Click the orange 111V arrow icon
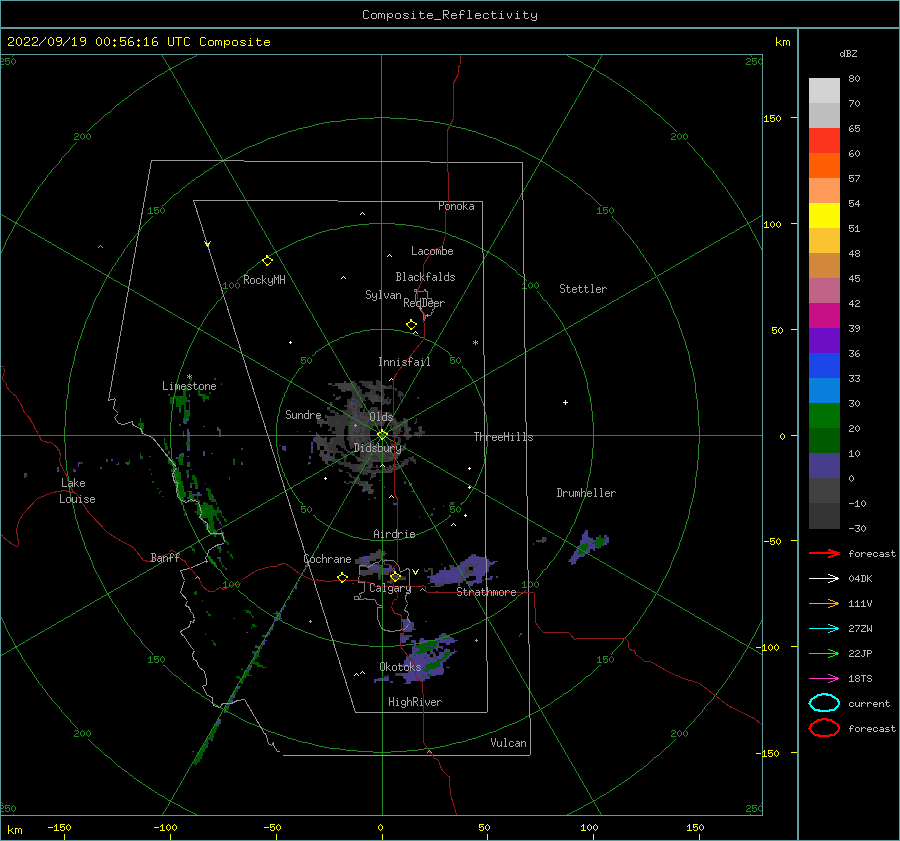900x841 pixels. tap(824, 603)
